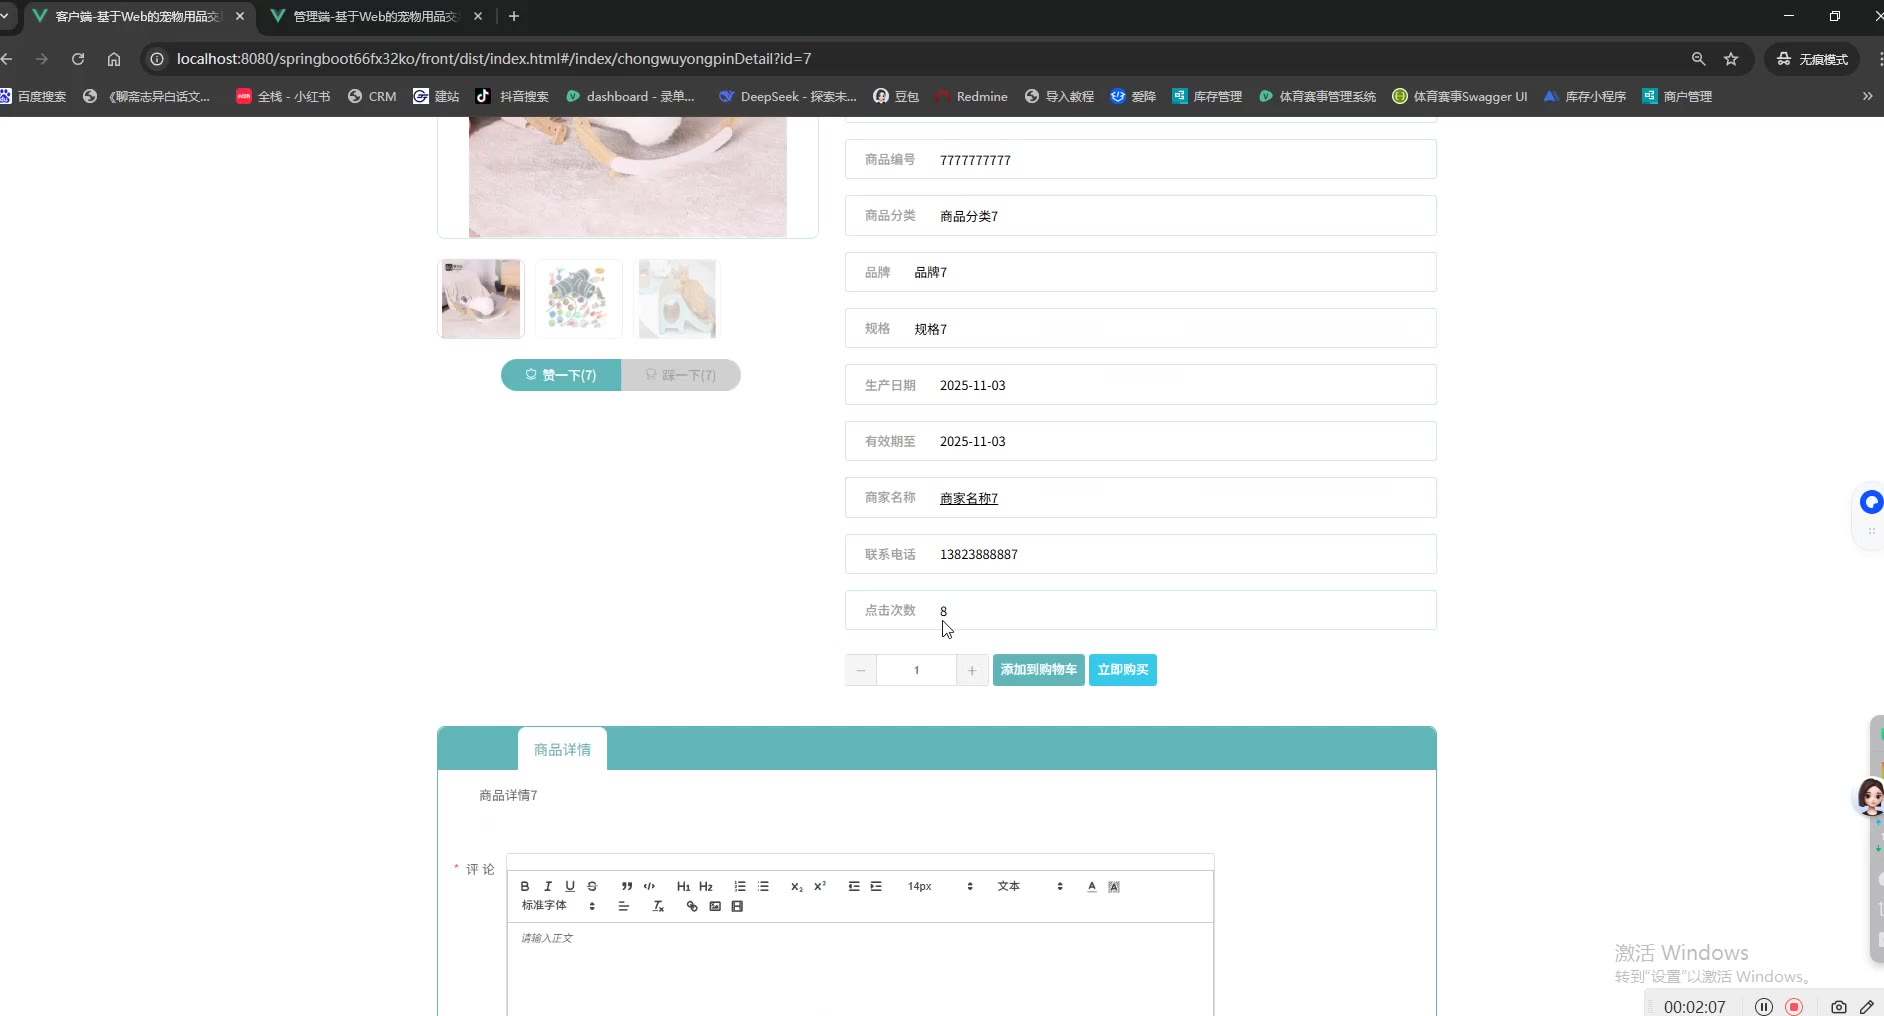Open the Redmine bookmark

pyautogui.click(x=972, y=96)
